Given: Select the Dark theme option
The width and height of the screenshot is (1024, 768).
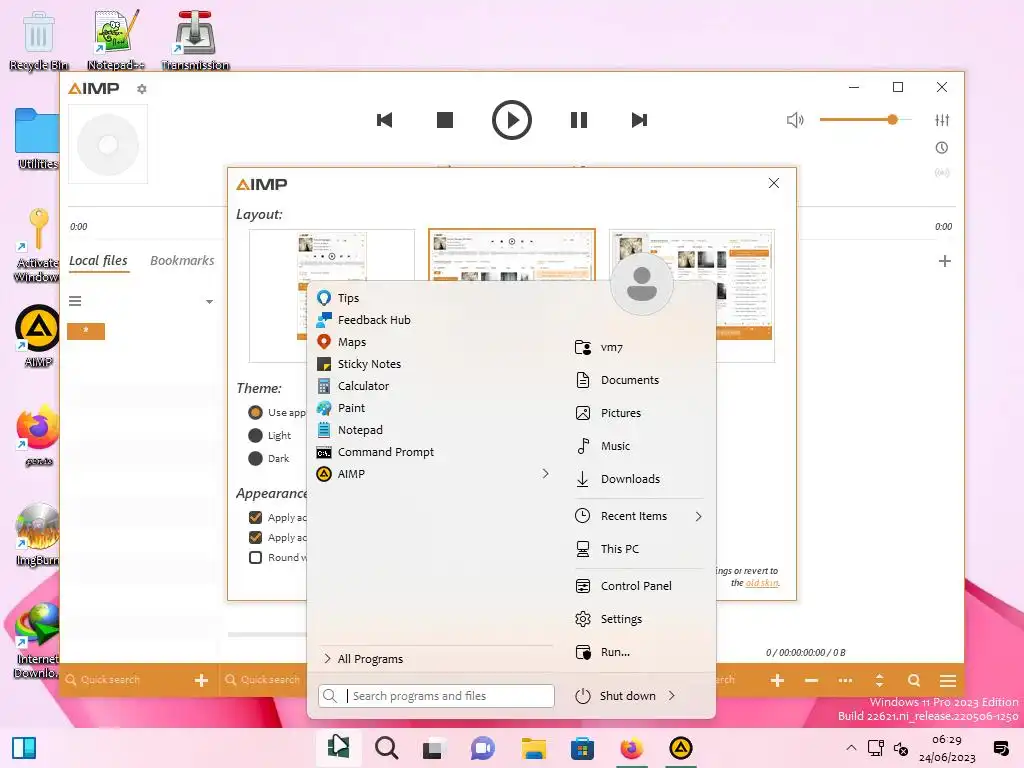Looking at the screenshot, I should pos(255,458).
